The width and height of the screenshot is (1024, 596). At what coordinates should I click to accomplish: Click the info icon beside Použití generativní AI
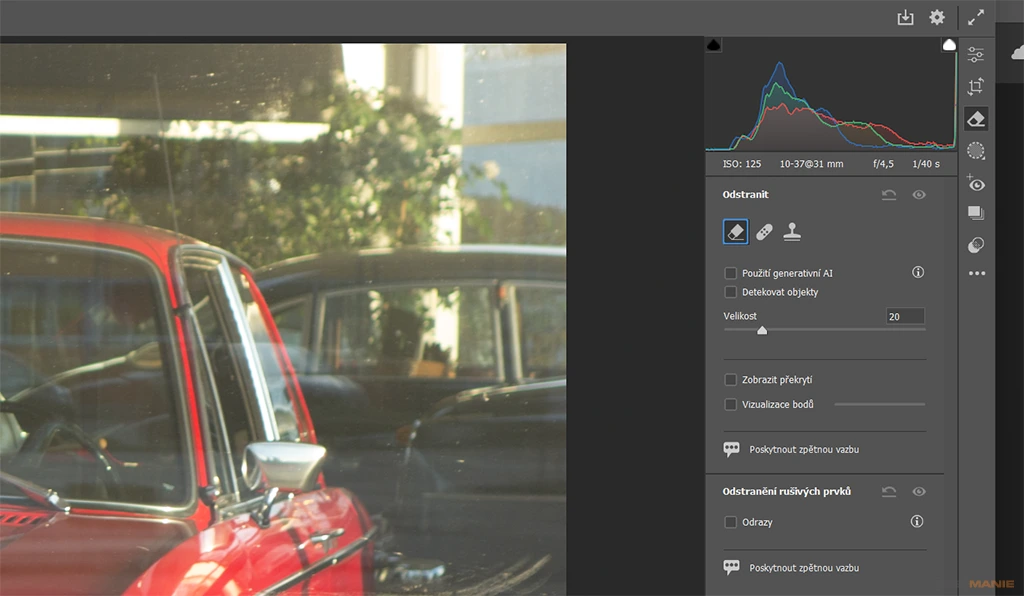tap(917, 272)
